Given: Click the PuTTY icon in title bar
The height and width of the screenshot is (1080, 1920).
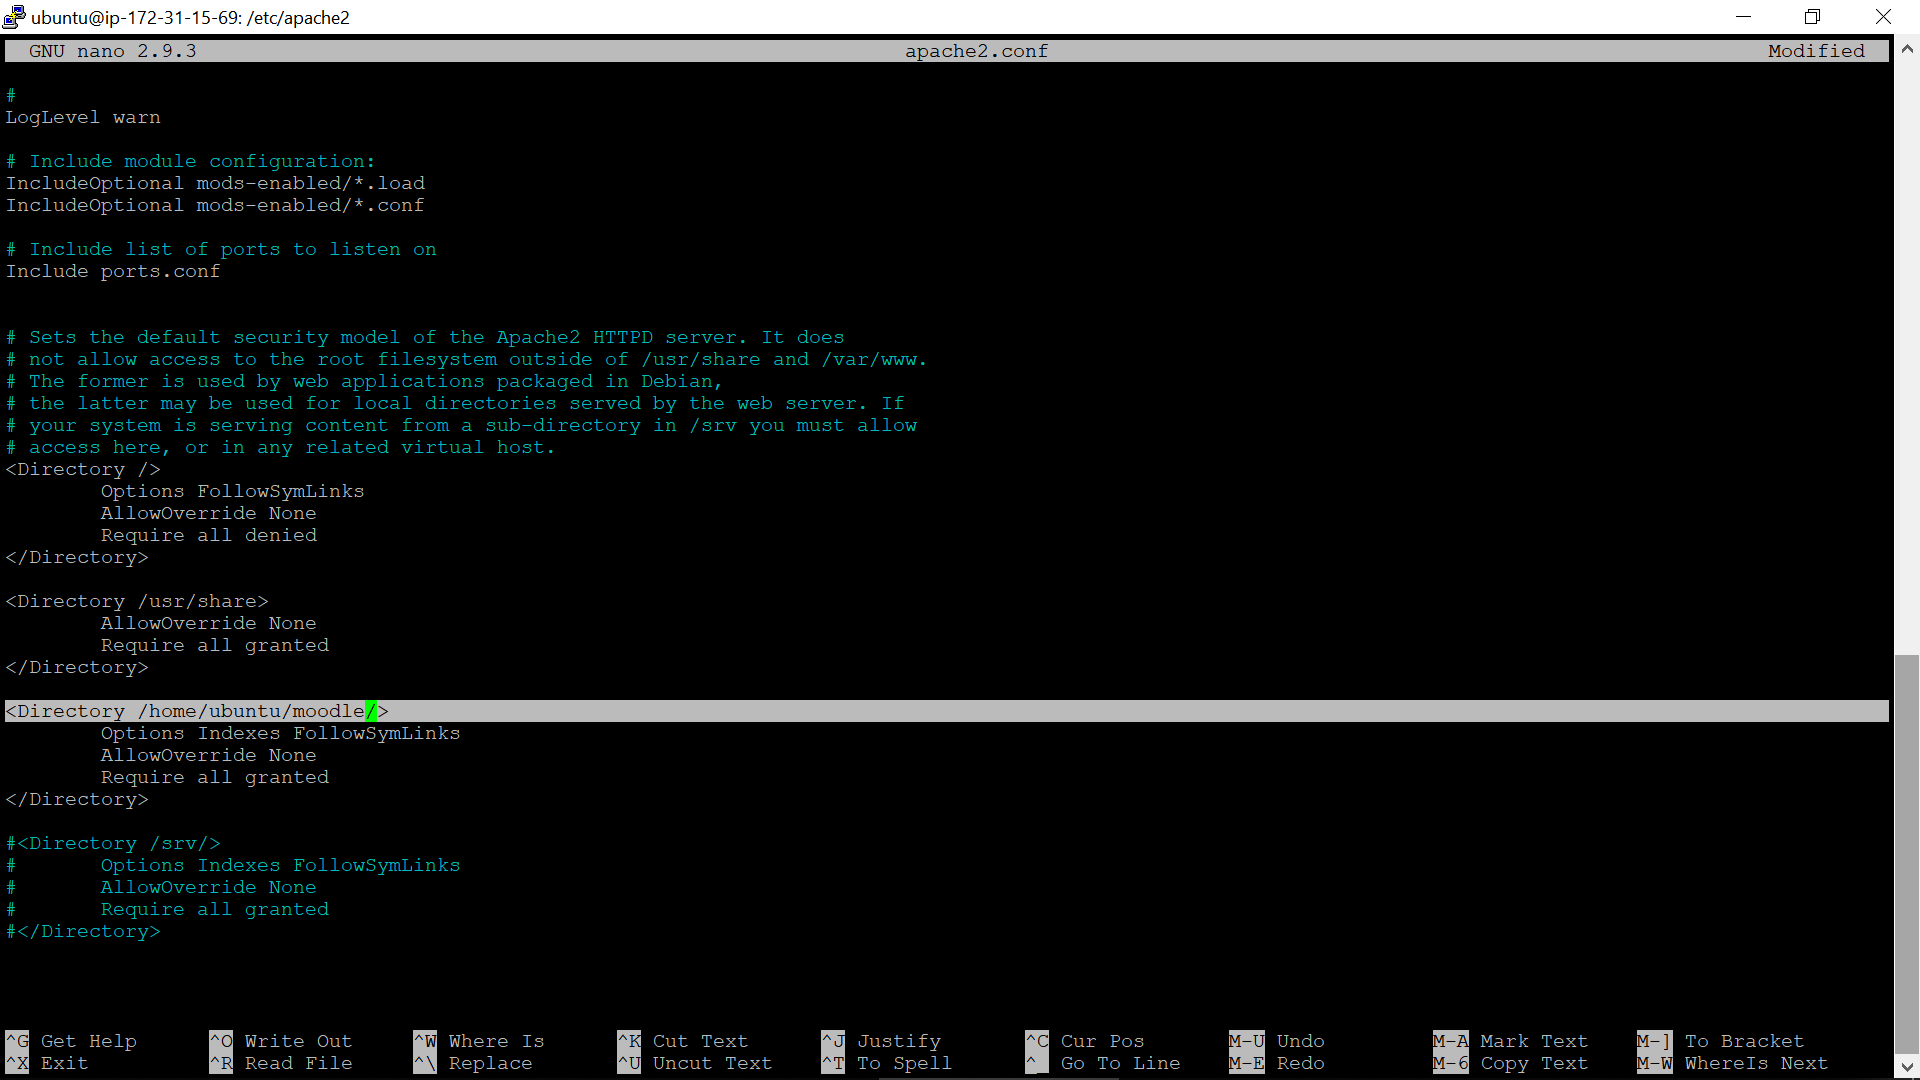Looking at the screenshot, I should (13, 16).
